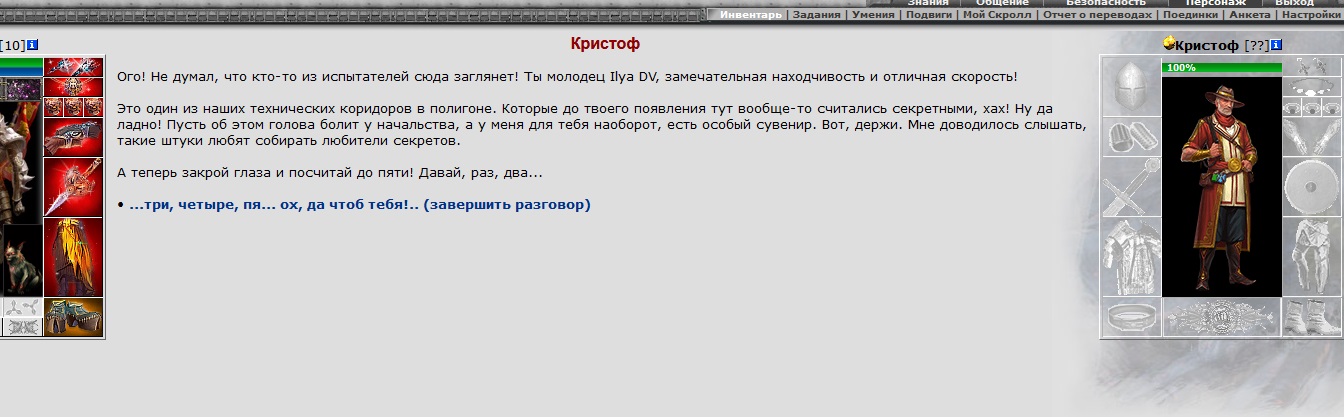The image size is (1344, 417).
Task: Select Кристоф's empty boots slot
Action: (1312, 318)
